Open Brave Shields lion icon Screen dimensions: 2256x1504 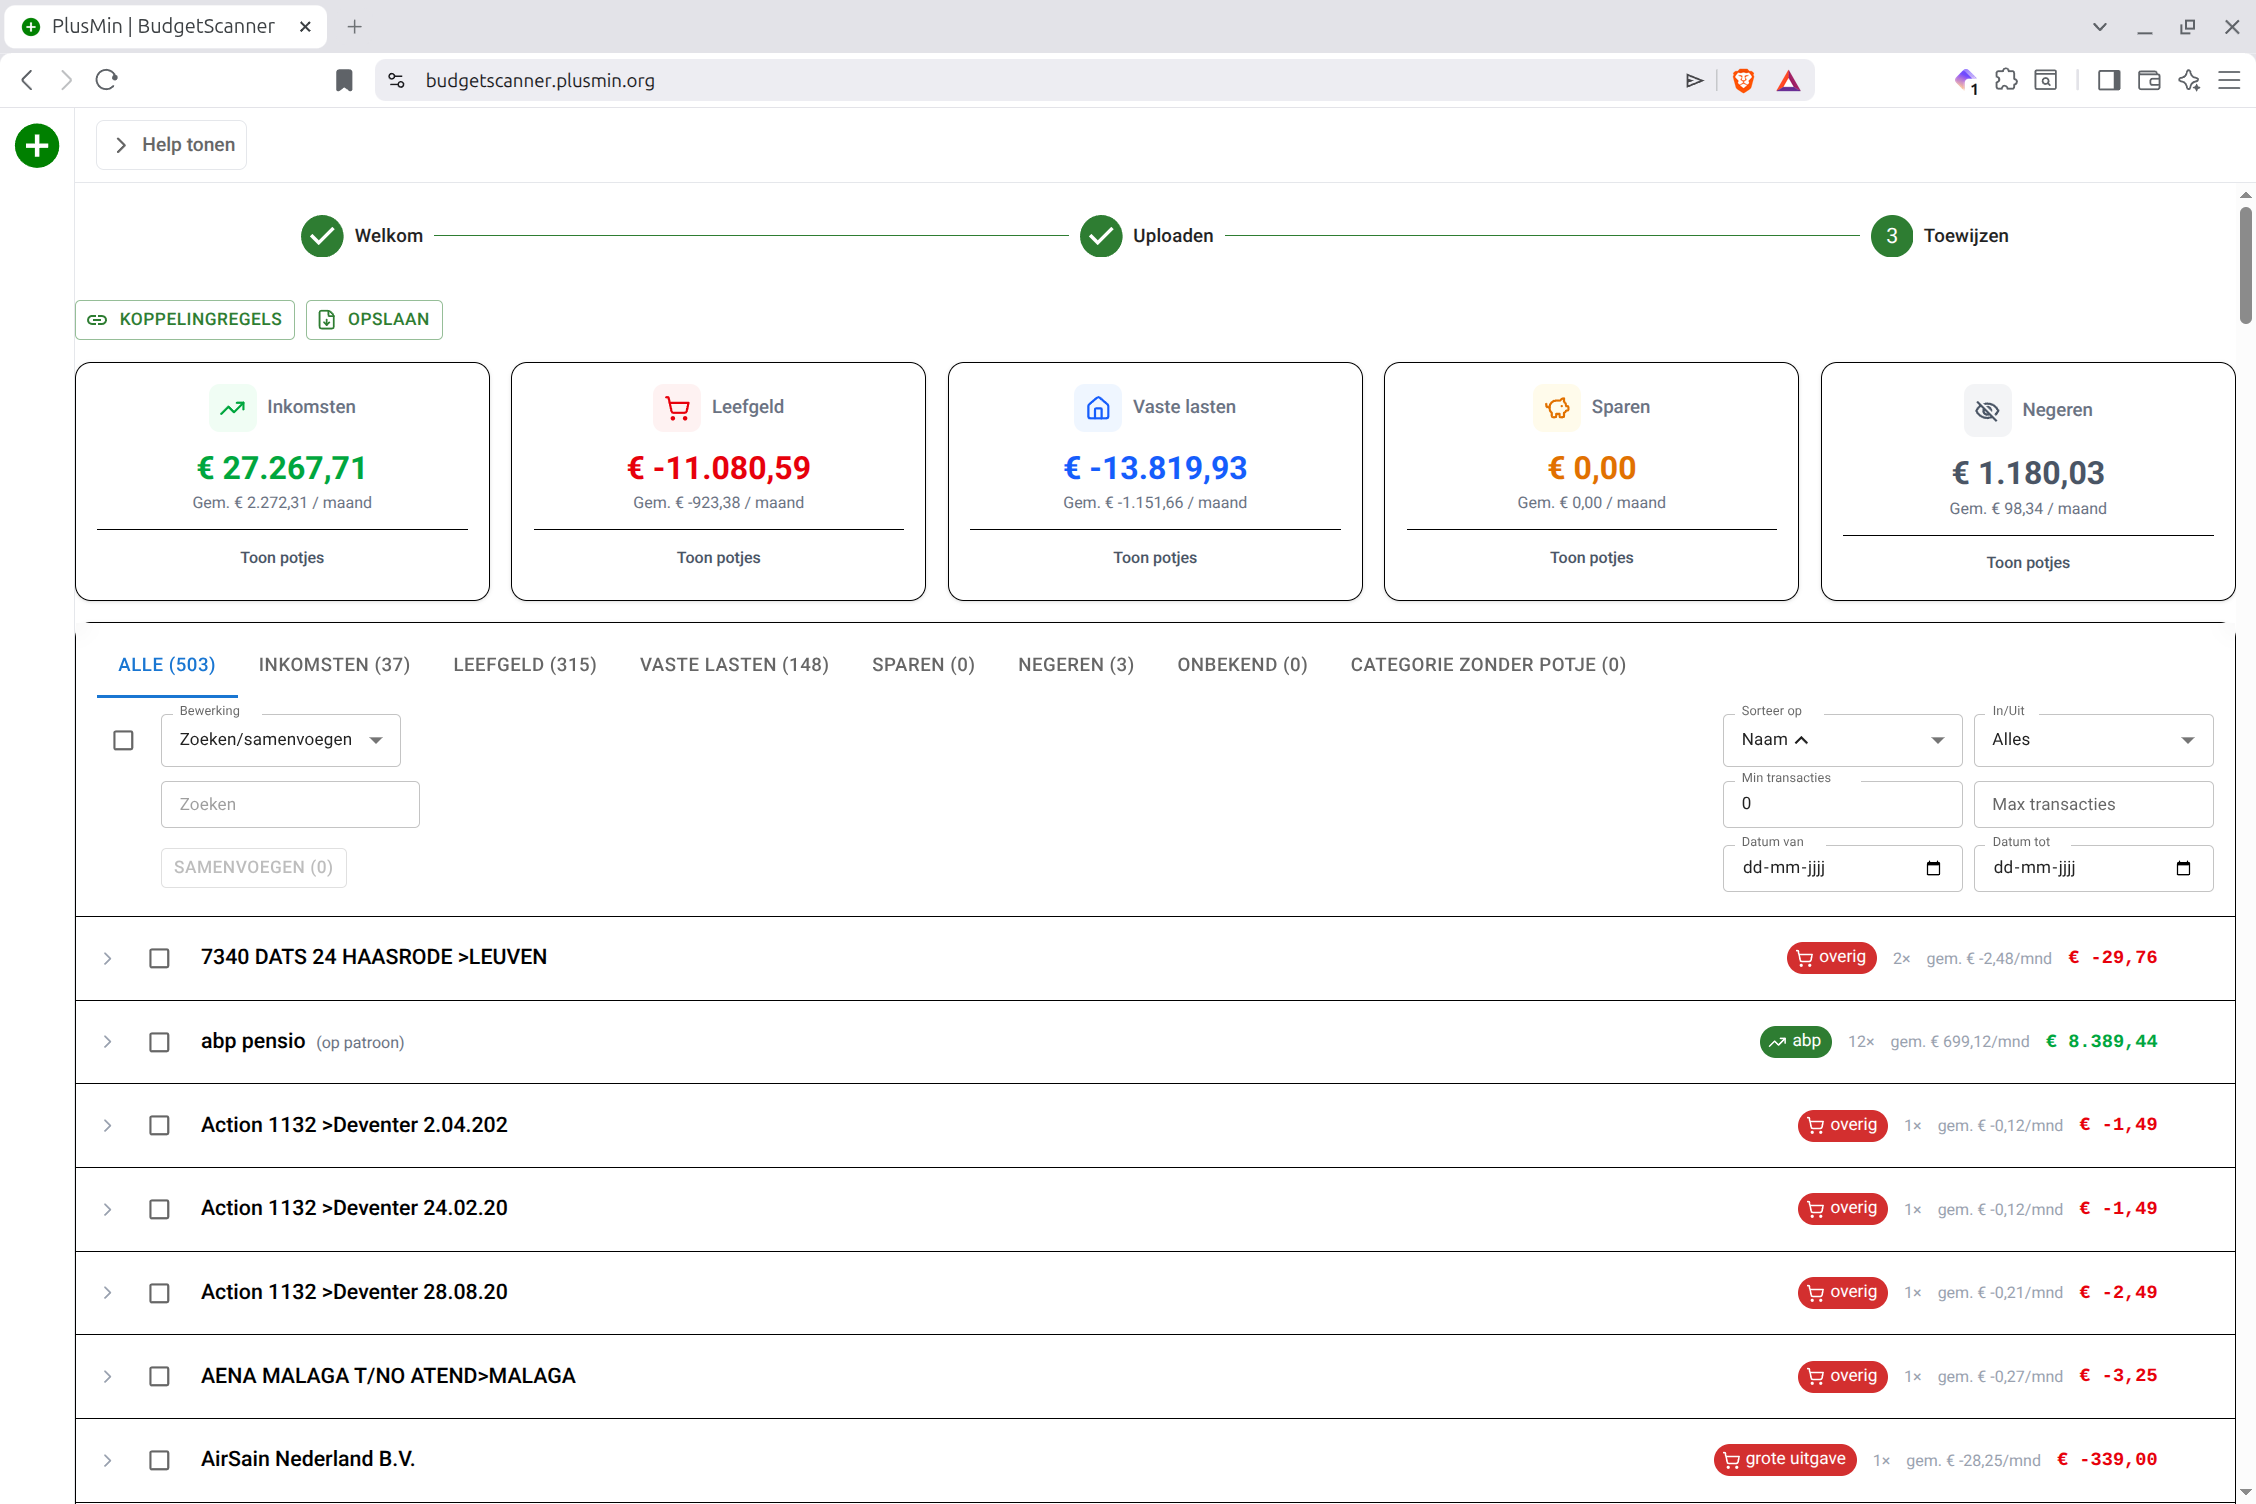(x=1743, y=80)
